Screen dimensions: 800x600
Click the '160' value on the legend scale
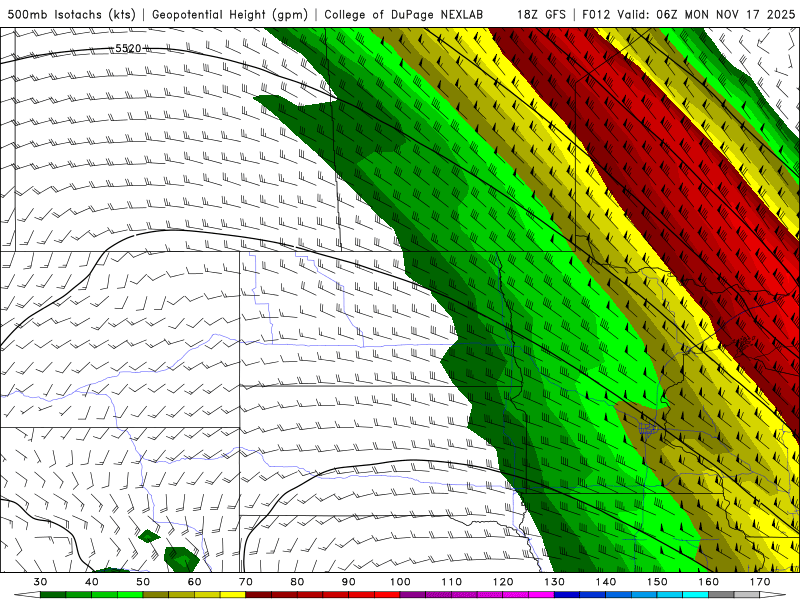pyautogui.click(x=709, y=582)
